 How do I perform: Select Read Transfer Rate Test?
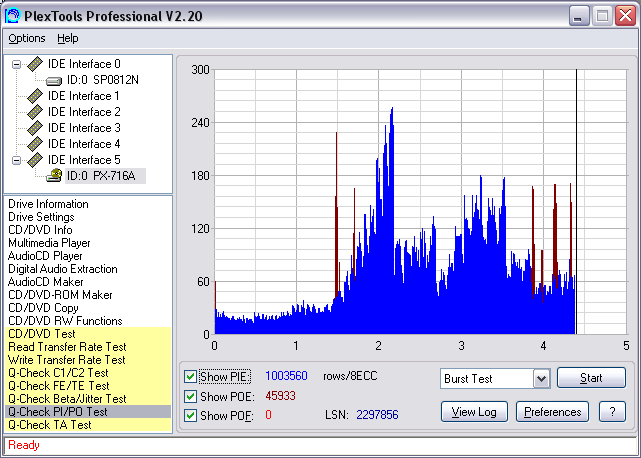tap(88, 347)
